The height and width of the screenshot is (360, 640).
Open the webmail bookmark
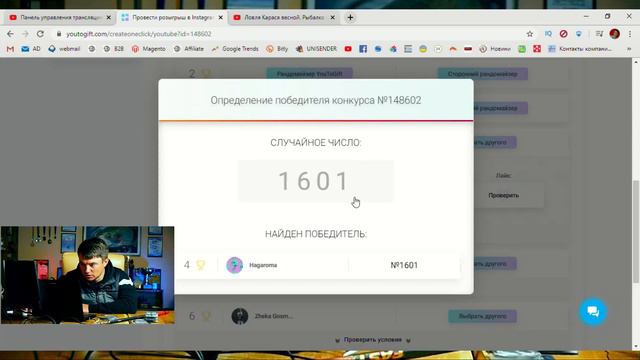[x=64, y=49]
